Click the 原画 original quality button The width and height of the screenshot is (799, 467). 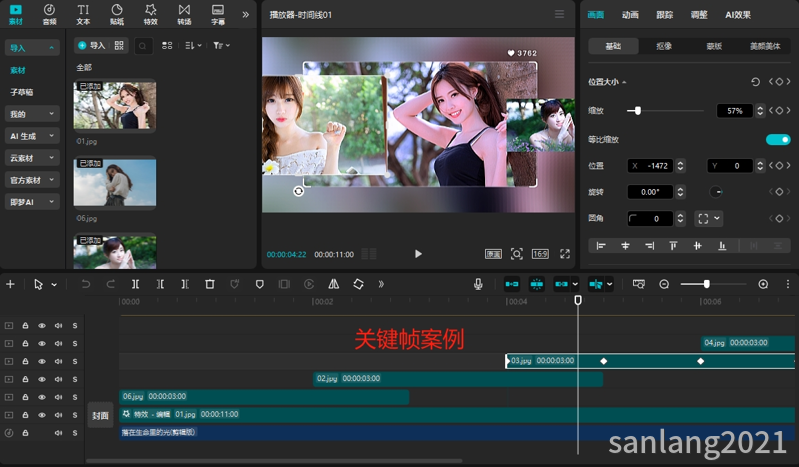[493, 254]
